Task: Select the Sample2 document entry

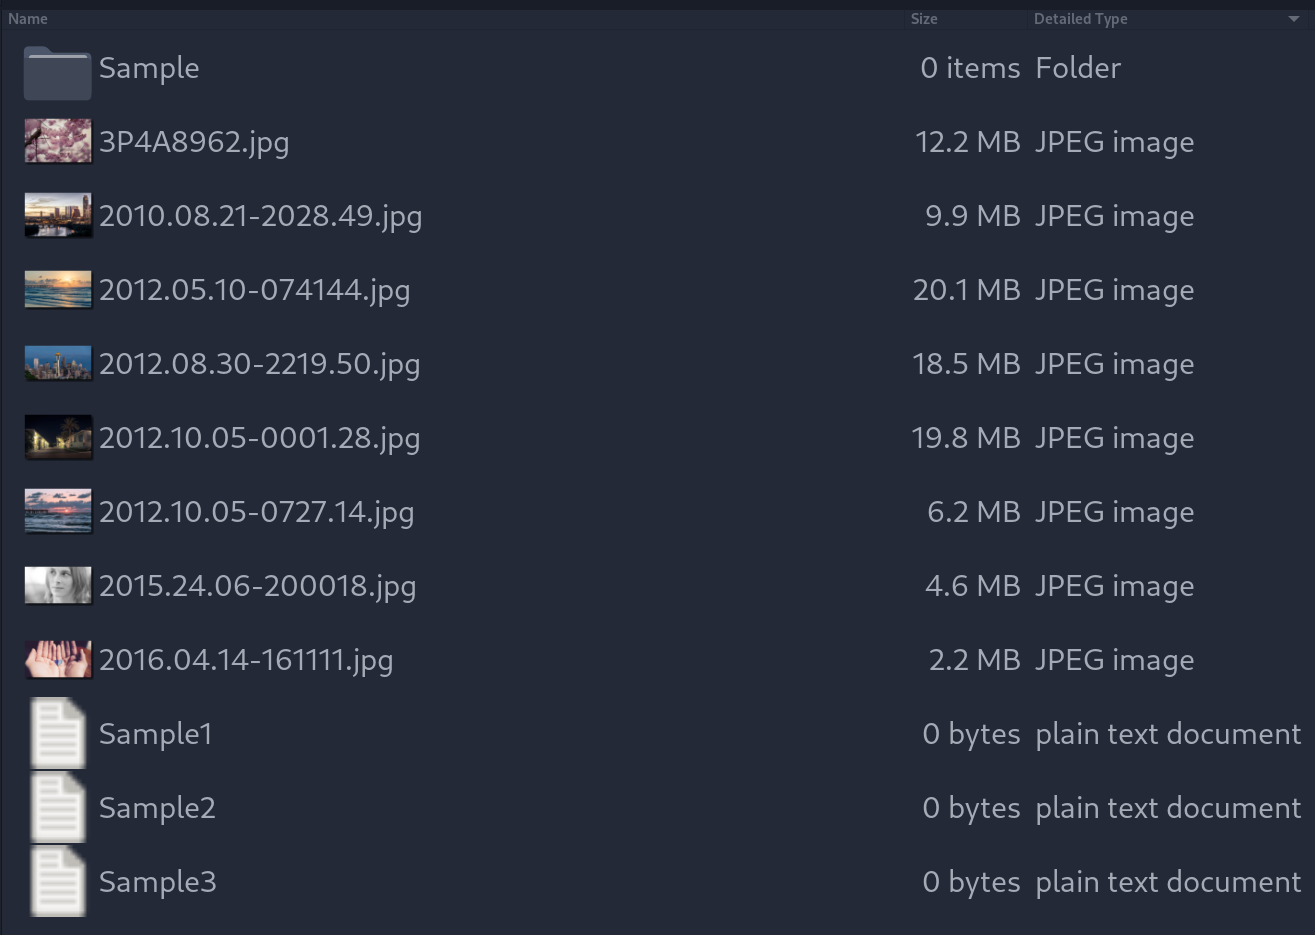Action: coord(157,807)
